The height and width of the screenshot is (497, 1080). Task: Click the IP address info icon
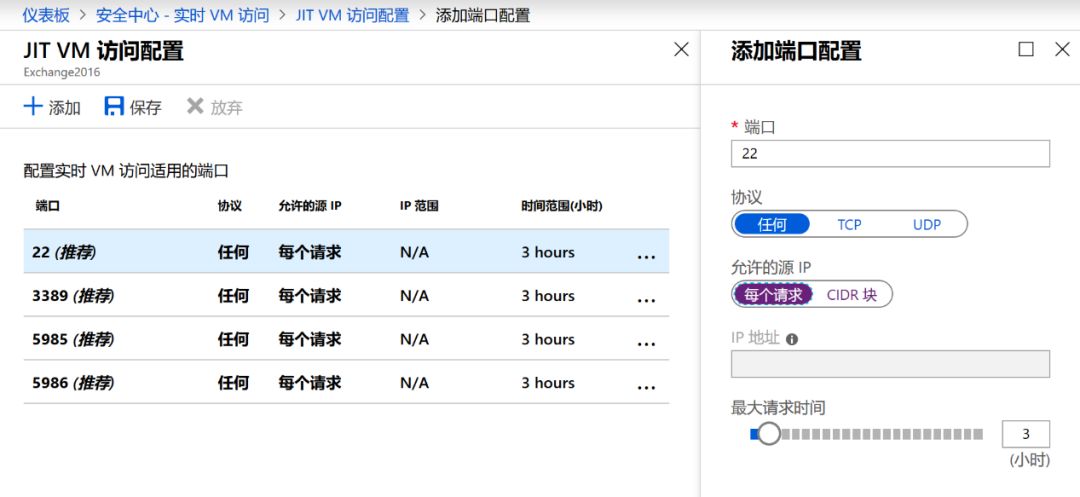click(792, 339)
